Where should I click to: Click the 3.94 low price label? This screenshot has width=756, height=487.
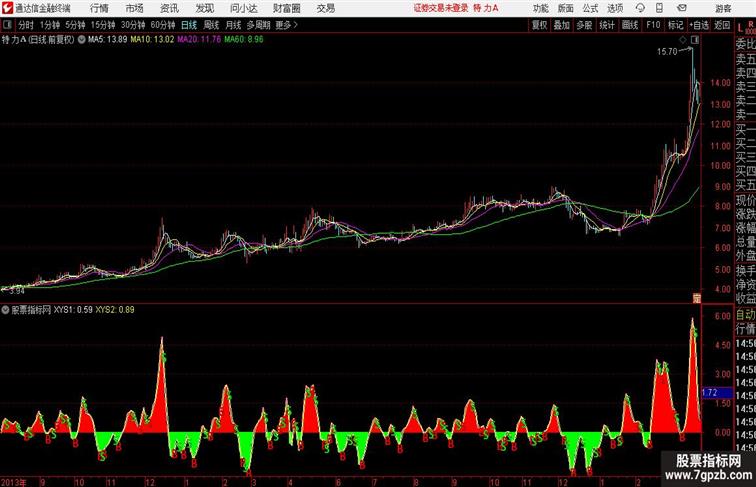point(17,291)
